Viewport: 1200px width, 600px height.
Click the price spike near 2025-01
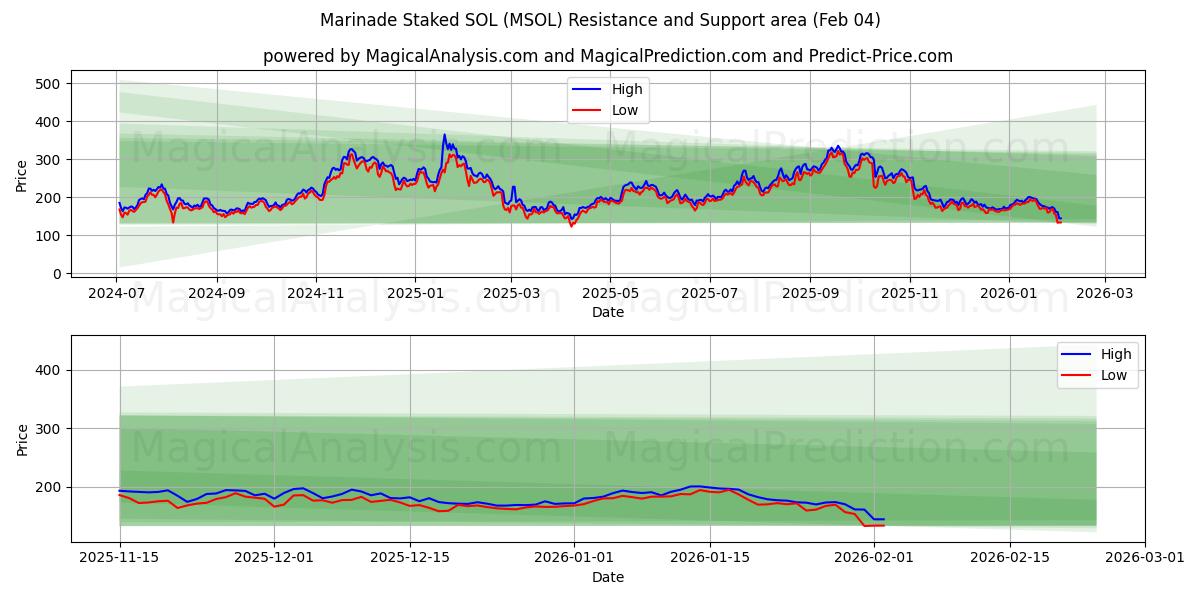[x=443, y=136]
